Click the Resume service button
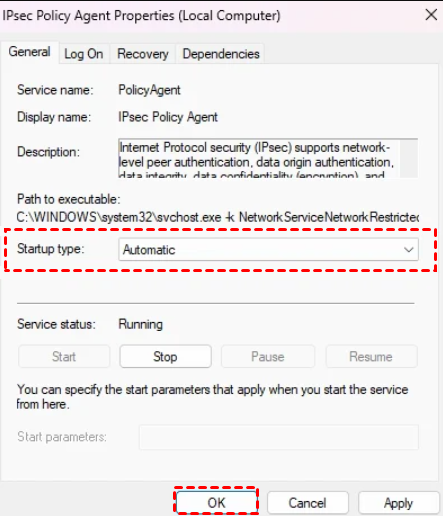Image resolution: width=443 pixels, height=516 pixels. click(x=371, y=357)
